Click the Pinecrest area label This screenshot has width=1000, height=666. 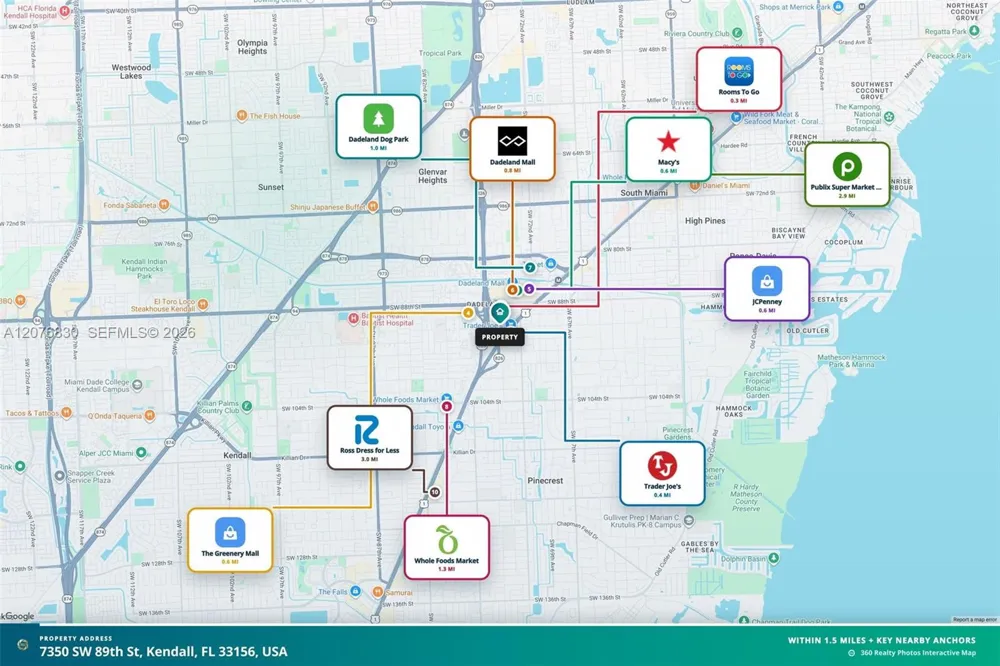click(545, 480)
